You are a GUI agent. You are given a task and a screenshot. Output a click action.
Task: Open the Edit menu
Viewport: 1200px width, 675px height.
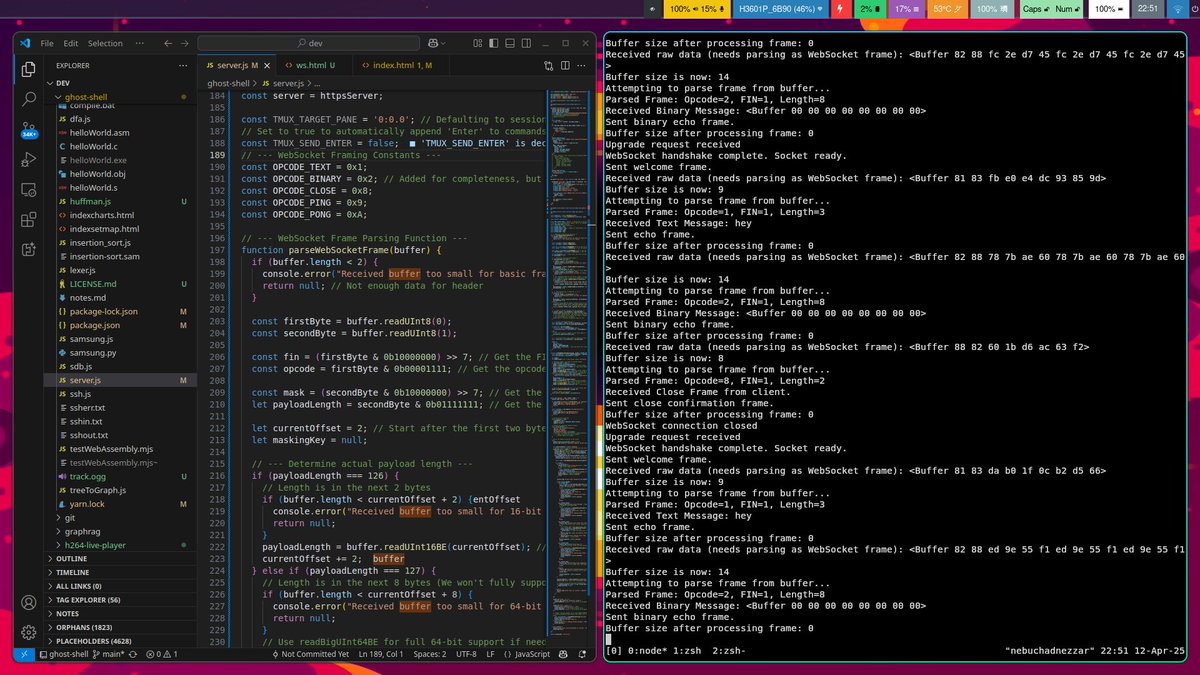tap(71, 43)
